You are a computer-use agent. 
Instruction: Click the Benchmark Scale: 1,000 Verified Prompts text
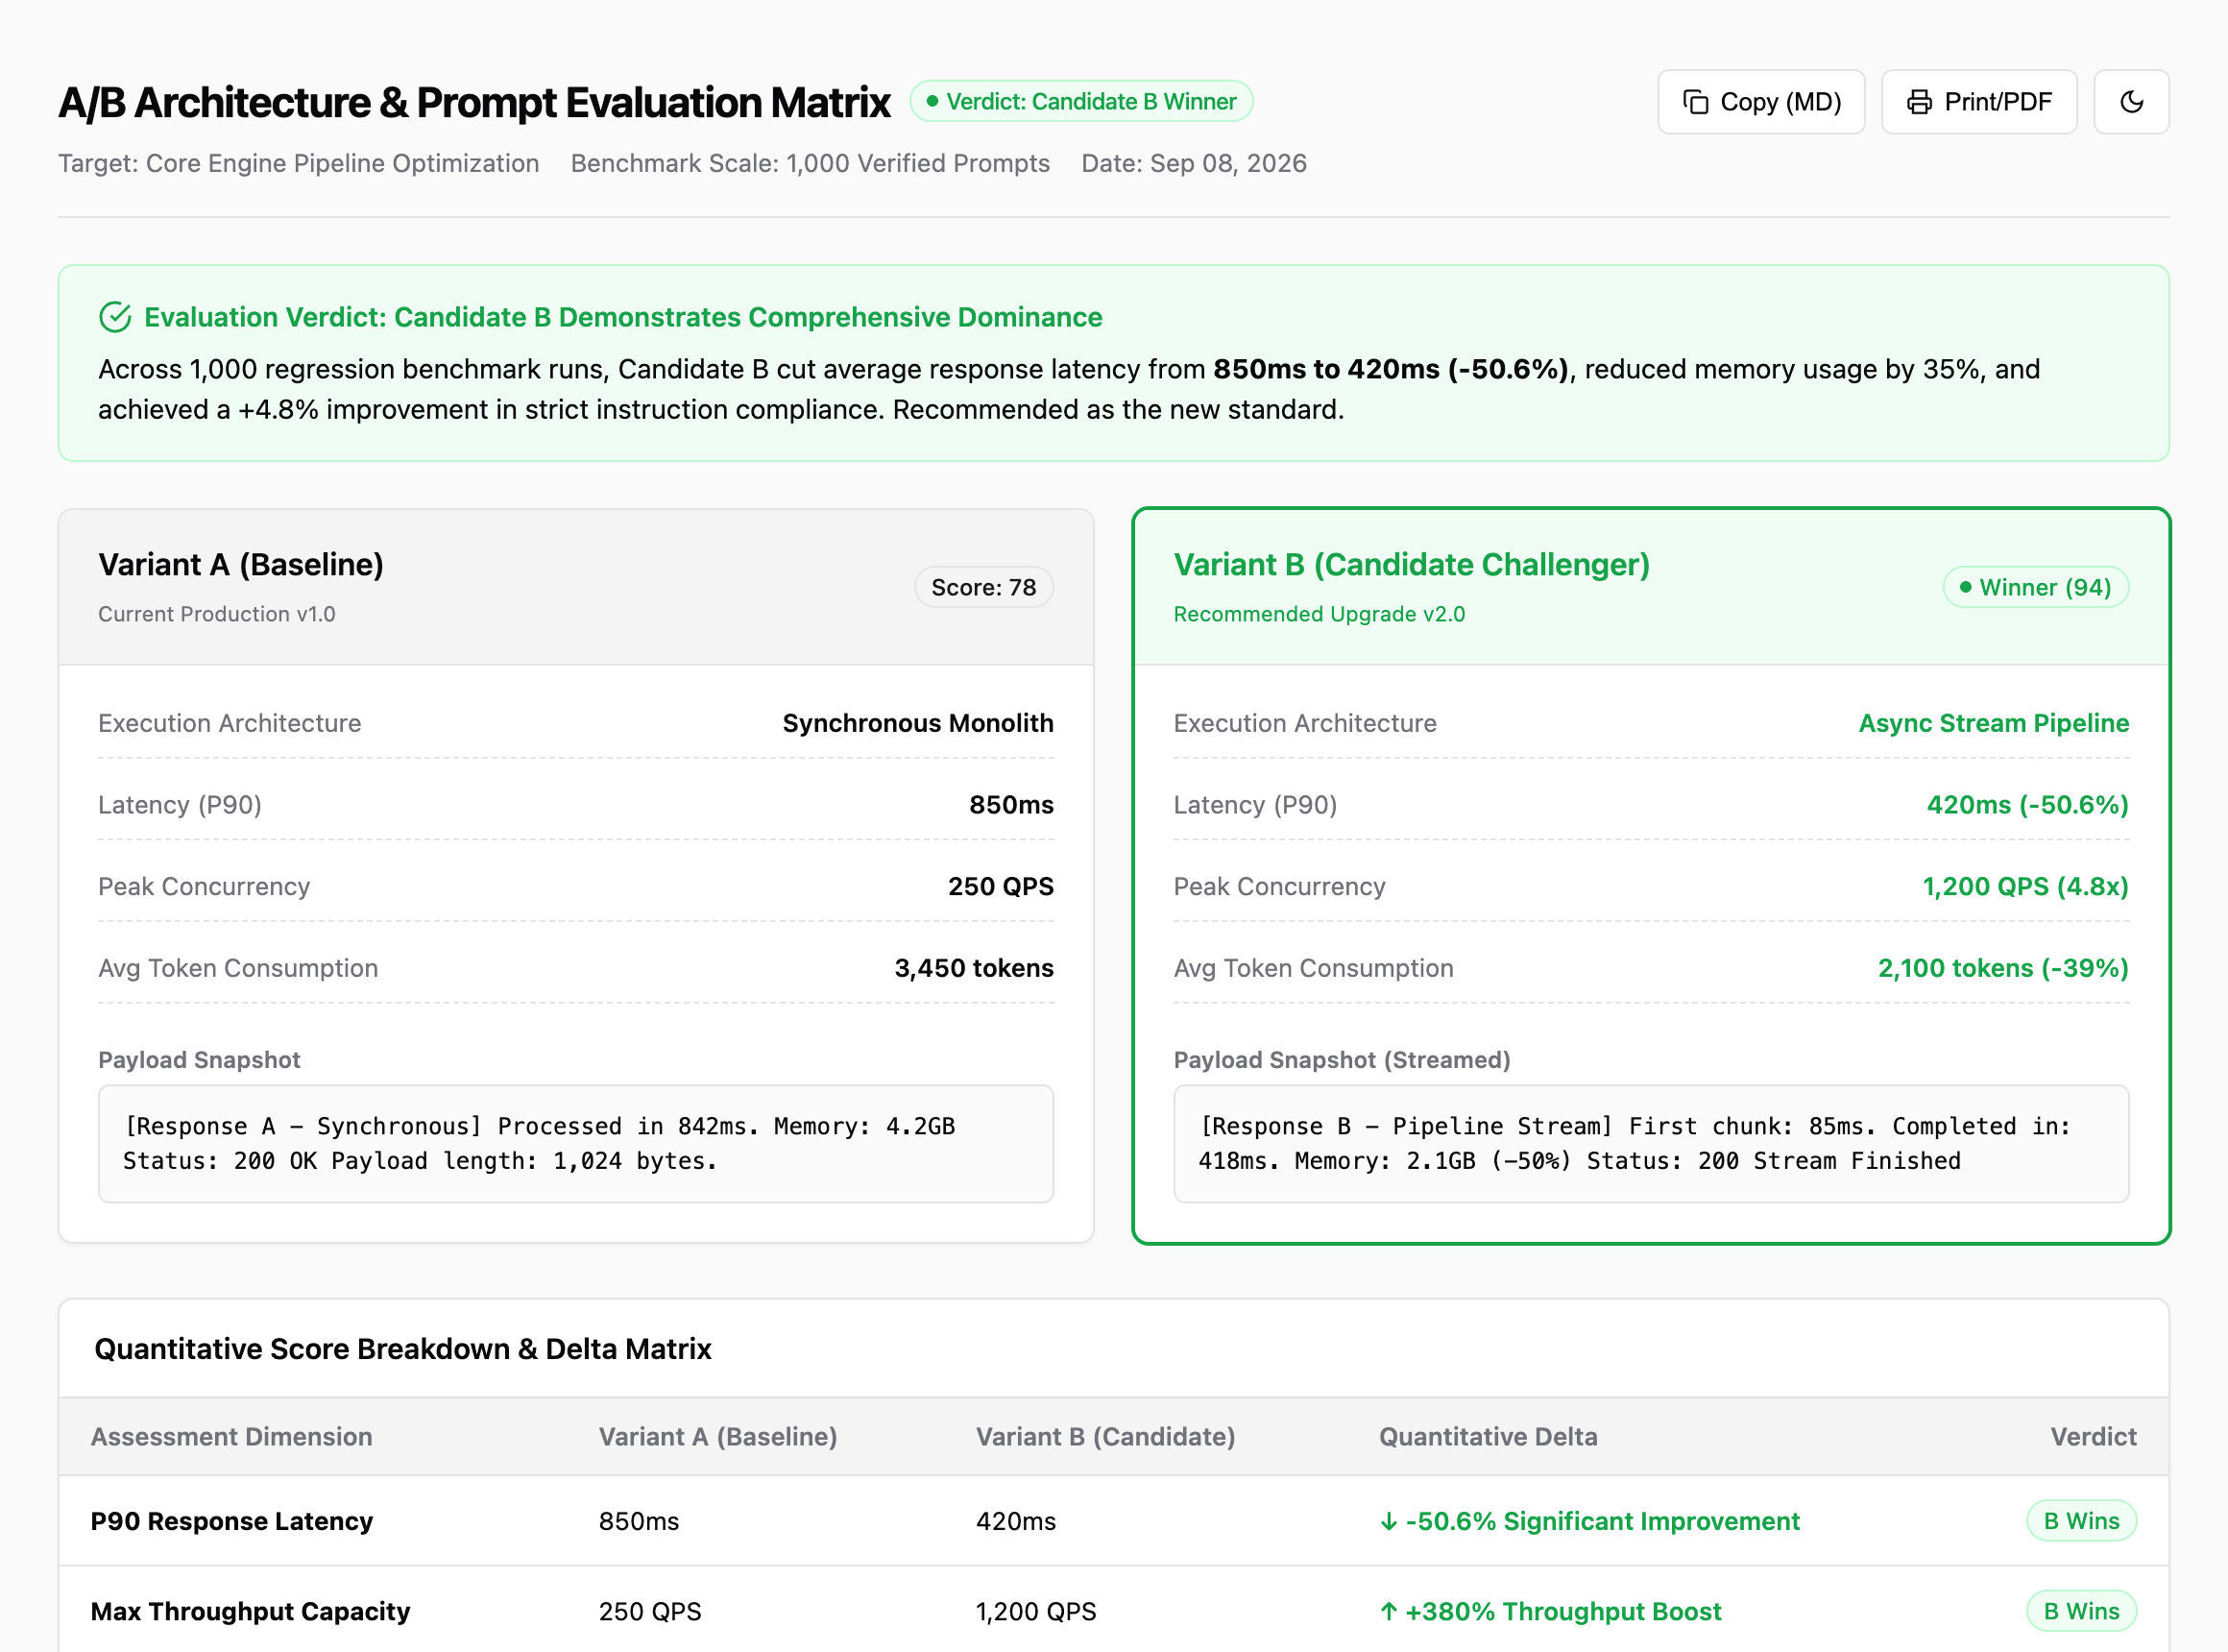[x=810, y=163]
